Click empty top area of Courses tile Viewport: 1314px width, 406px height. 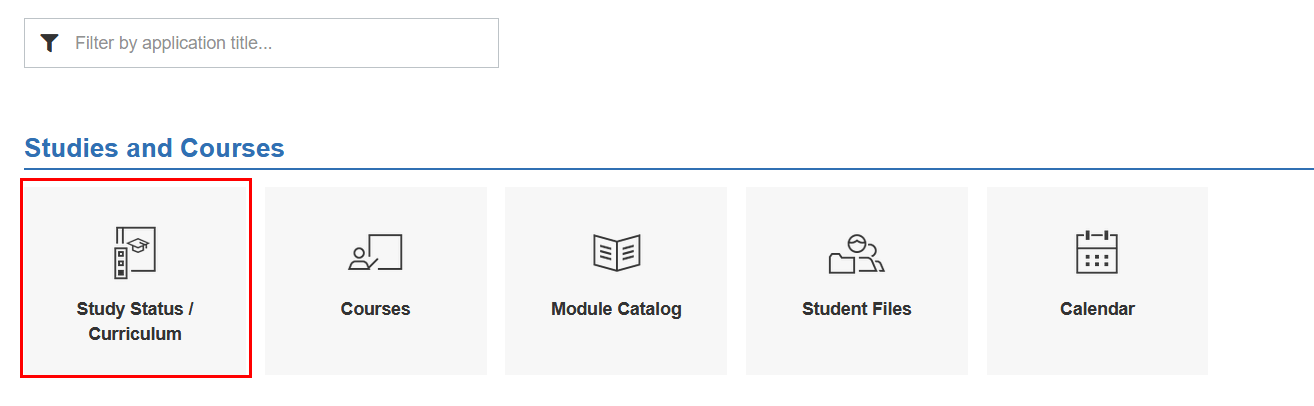[x=375, y=205]
